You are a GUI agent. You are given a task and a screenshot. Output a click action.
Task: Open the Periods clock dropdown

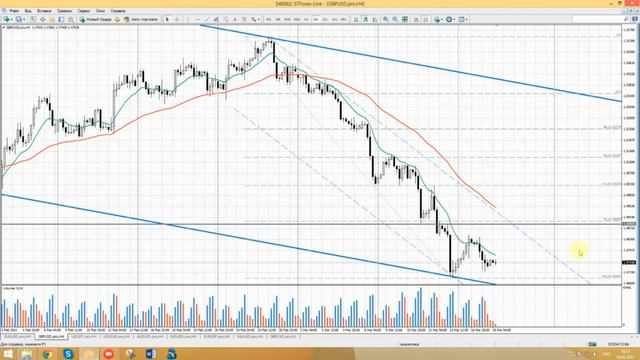click(454, 19)
